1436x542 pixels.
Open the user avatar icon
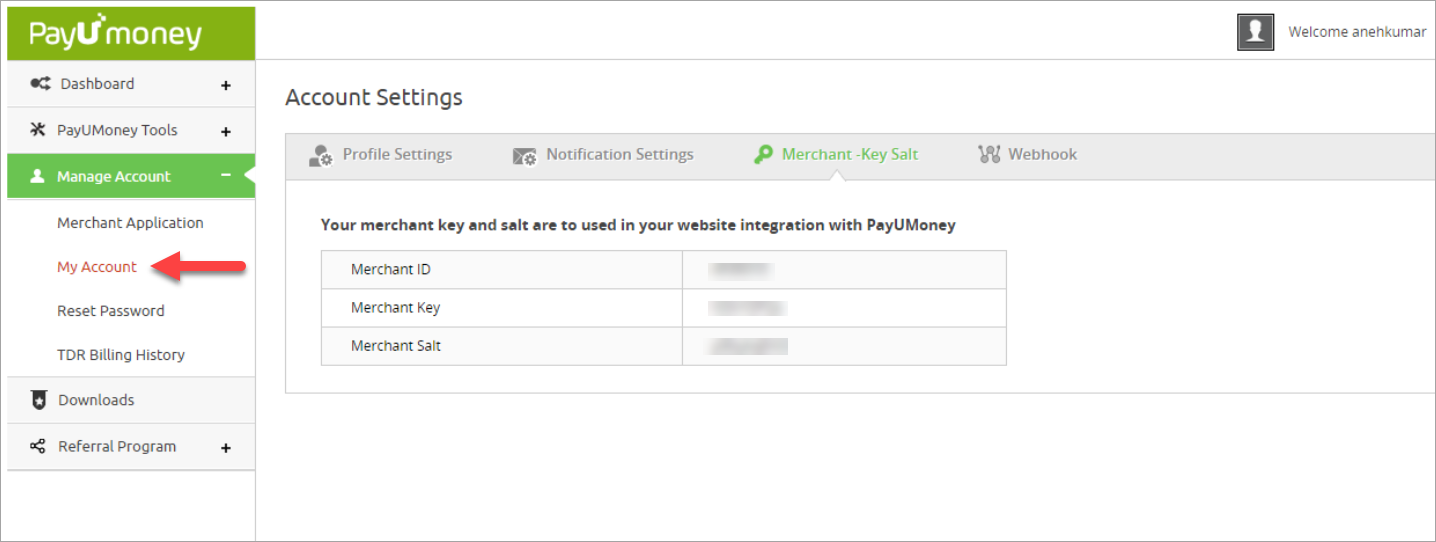(1255, 32)
